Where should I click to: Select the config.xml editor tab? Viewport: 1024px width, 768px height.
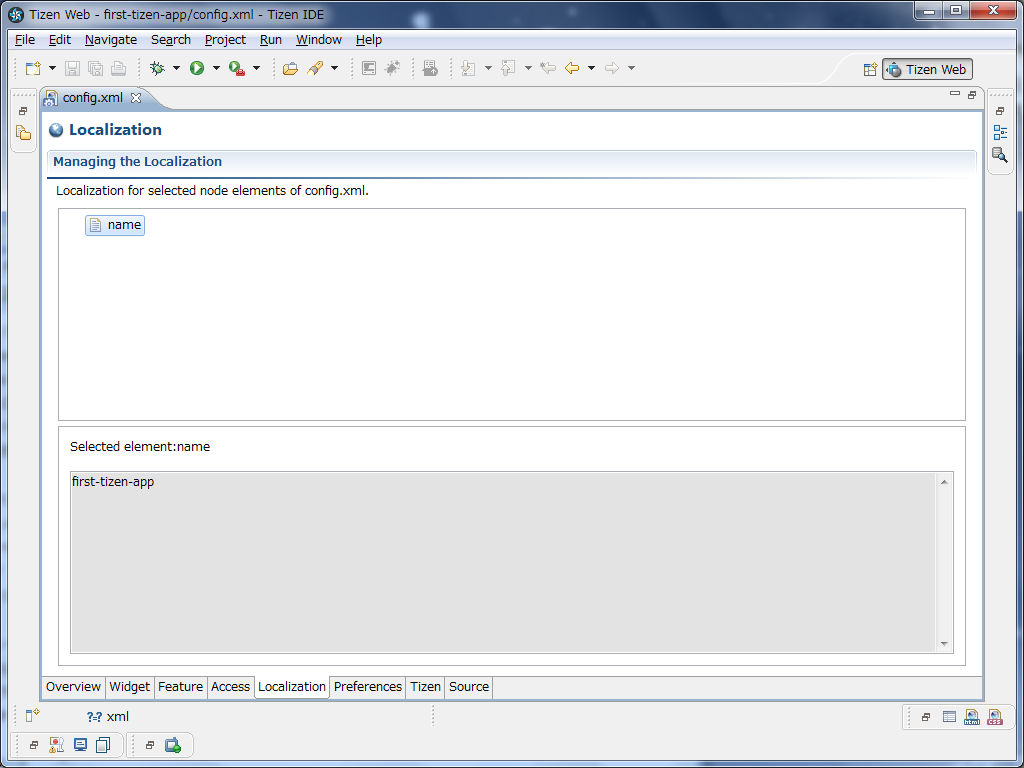(x=92, y=98)
